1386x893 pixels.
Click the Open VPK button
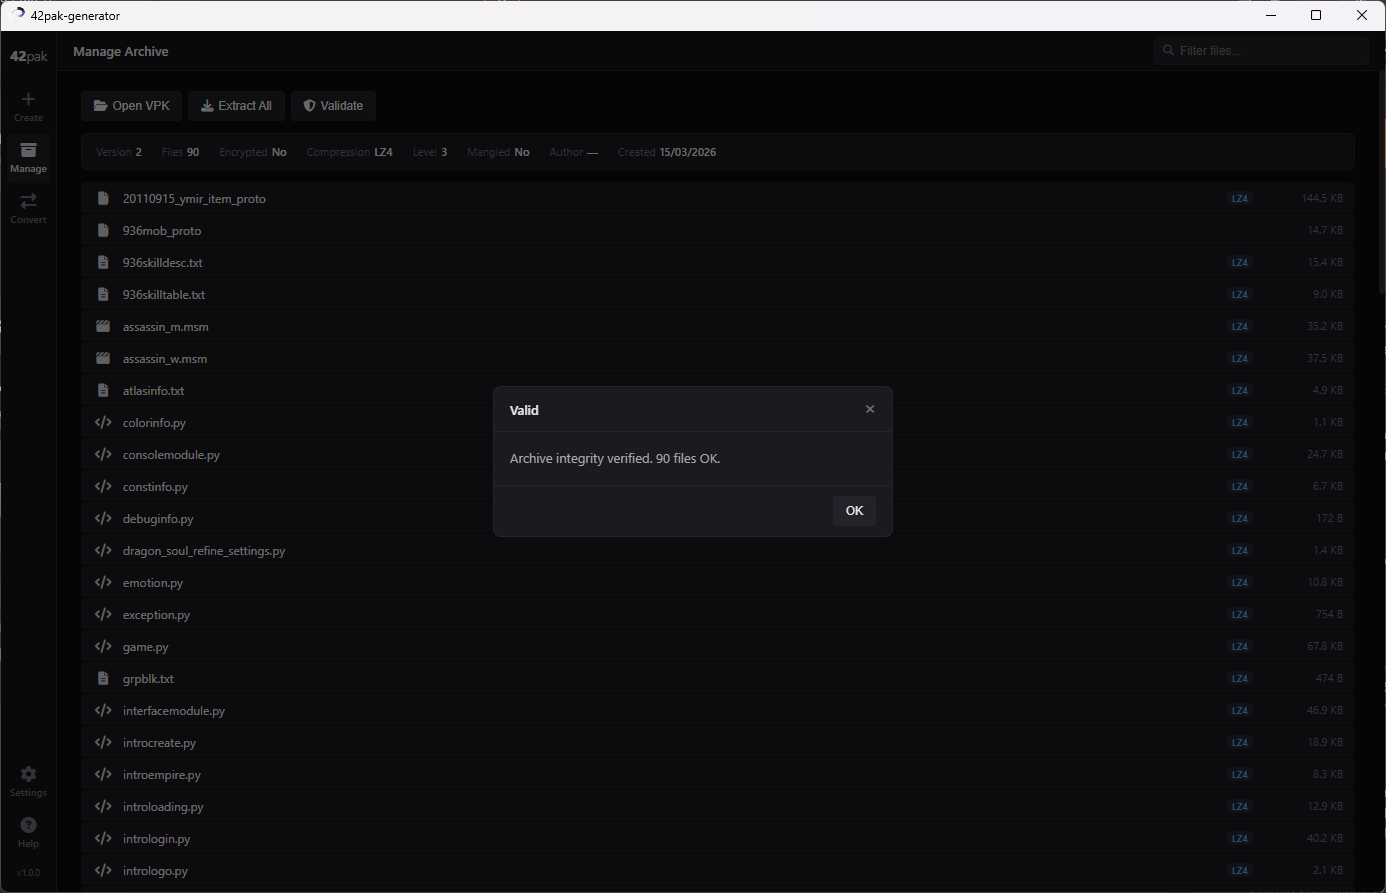(x=132, y=106)
